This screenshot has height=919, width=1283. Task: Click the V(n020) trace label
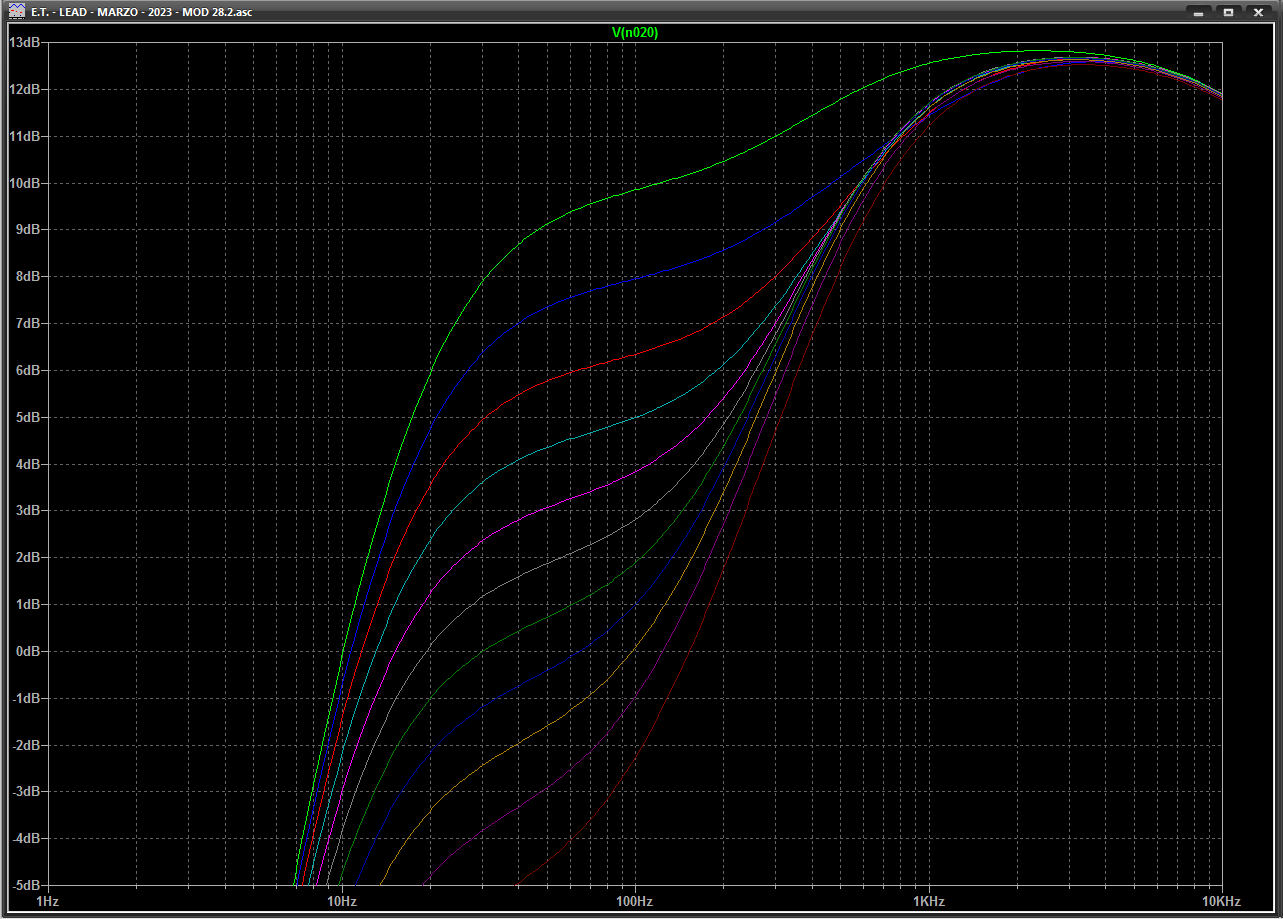635,33
